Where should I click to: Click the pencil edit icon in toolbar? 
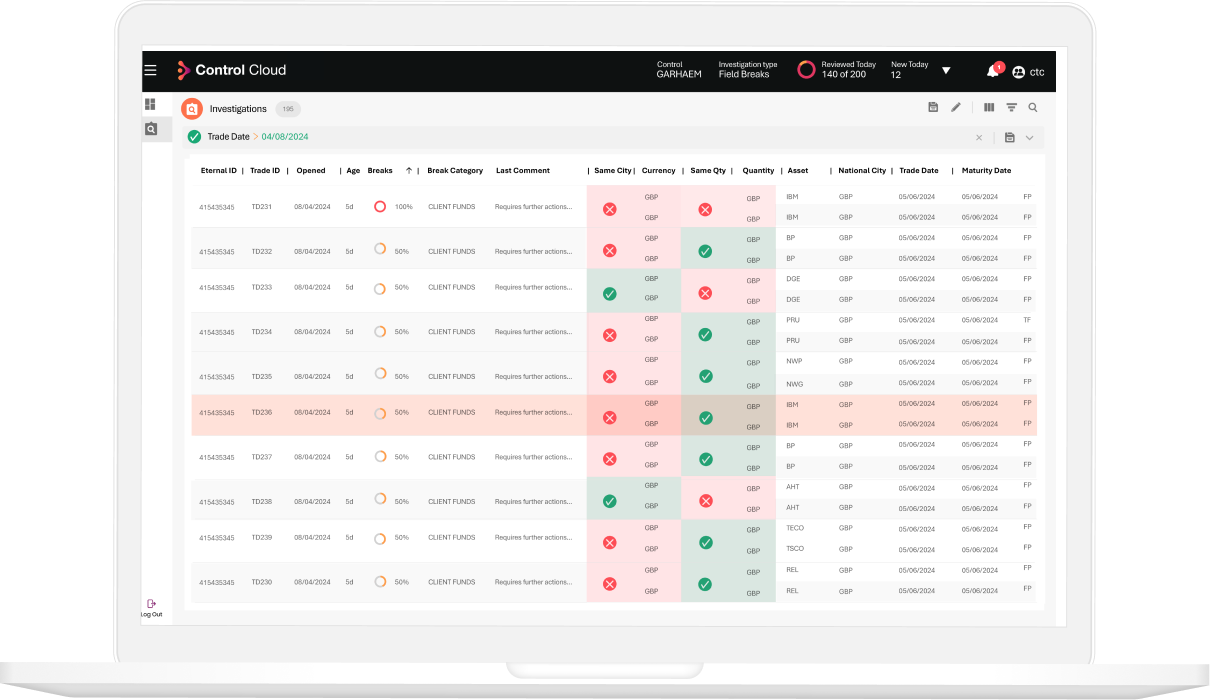coord(956,107)
